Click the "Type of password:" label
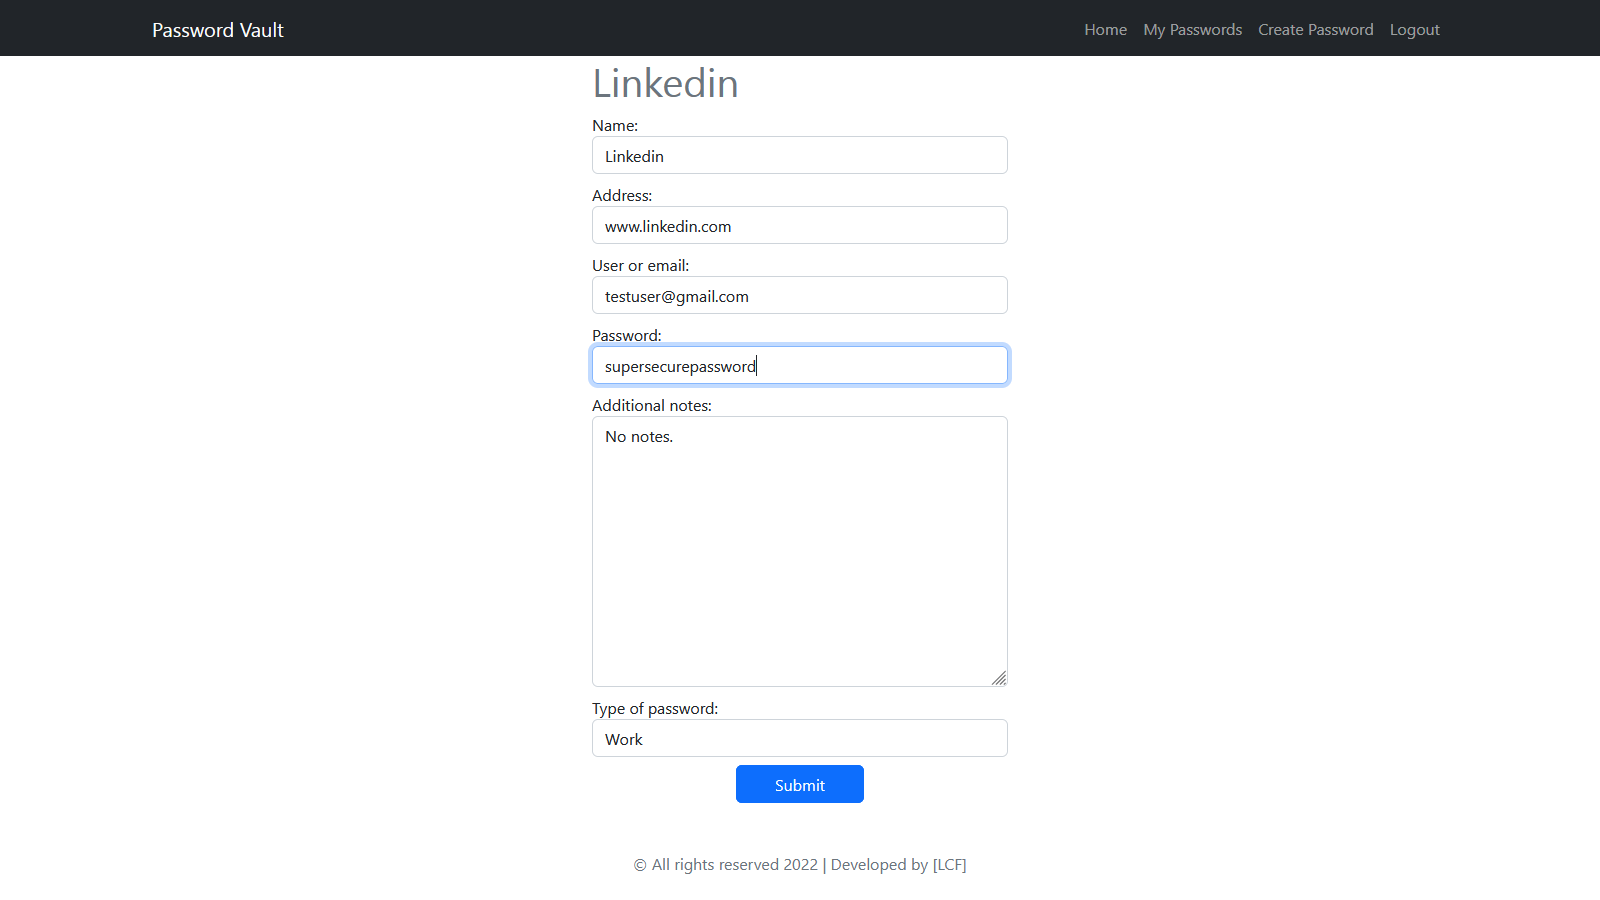Viewport: 1600px width, 900px height. pyautogui.click(x=655, y=708)
